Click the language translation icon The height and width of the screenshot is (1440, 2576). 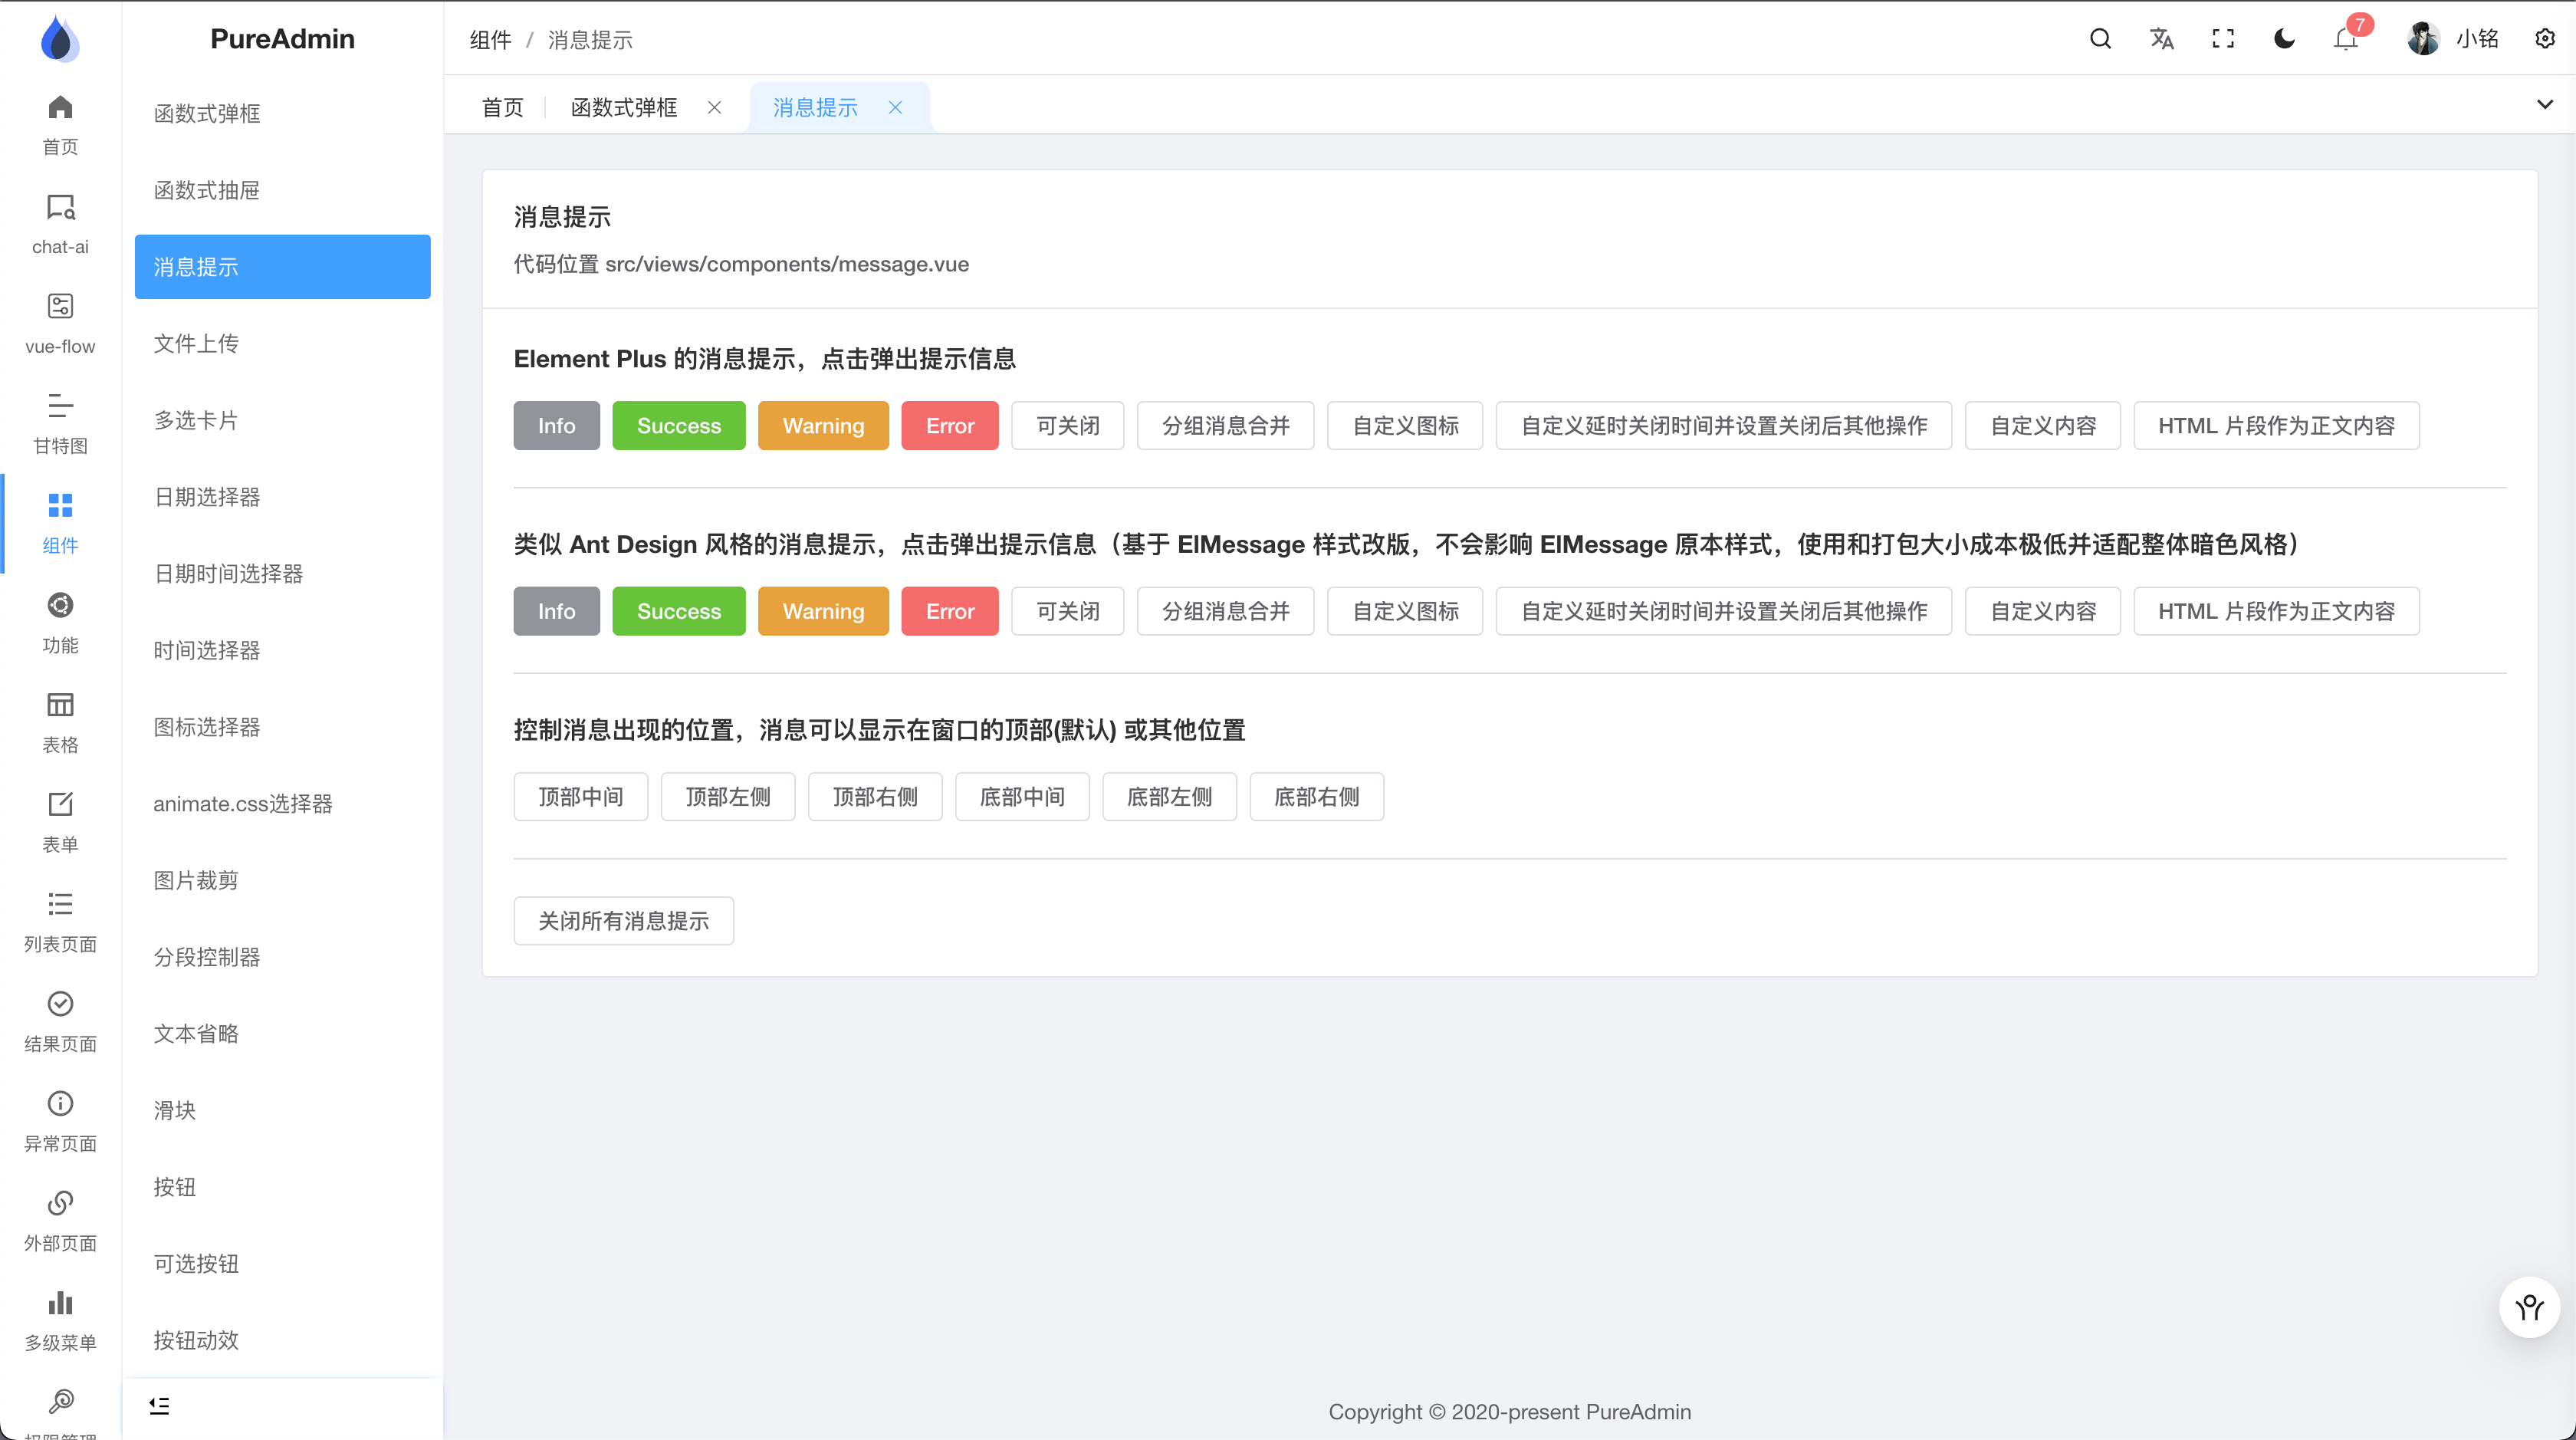(2161, 39)
